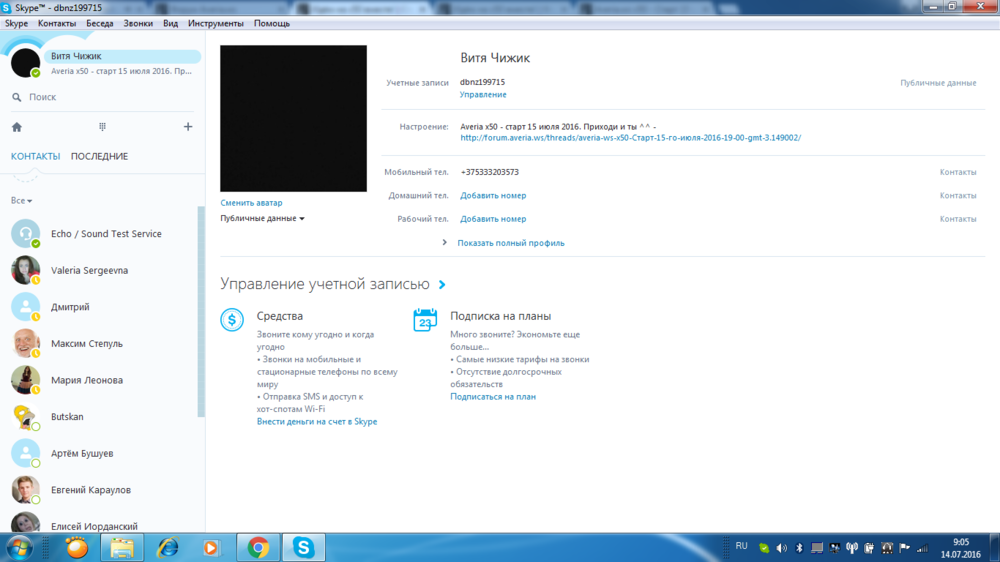Click the Подписаться на план link
Viewport: 1000px width, 562px height.
[x=493, y=397]
